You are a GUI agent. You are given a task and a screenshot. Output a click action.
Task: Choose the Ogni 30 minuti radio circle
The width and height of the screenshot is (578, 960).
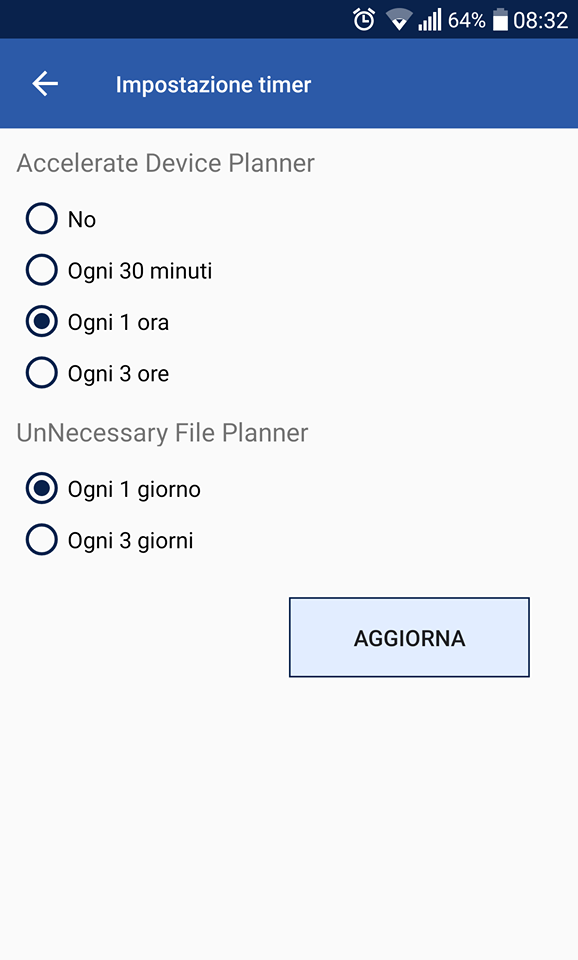coord(42,271)
